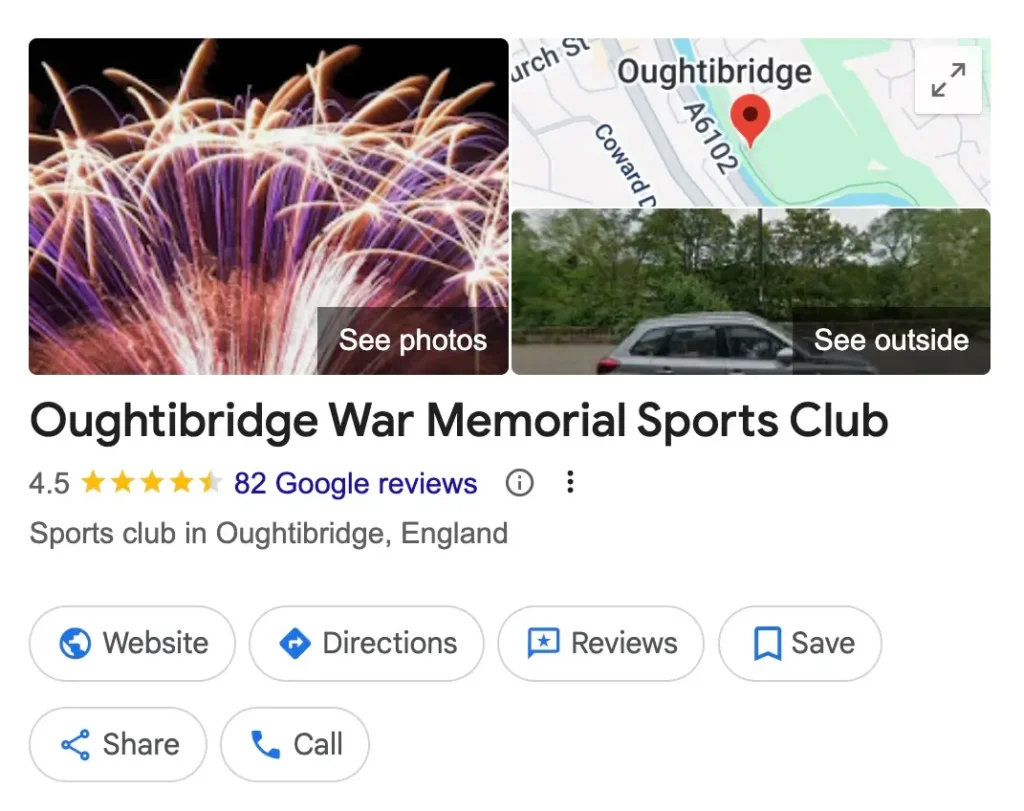Open the street view car thumbnail
Viewport: 1024px width, 811px height.
coord(750,292)
